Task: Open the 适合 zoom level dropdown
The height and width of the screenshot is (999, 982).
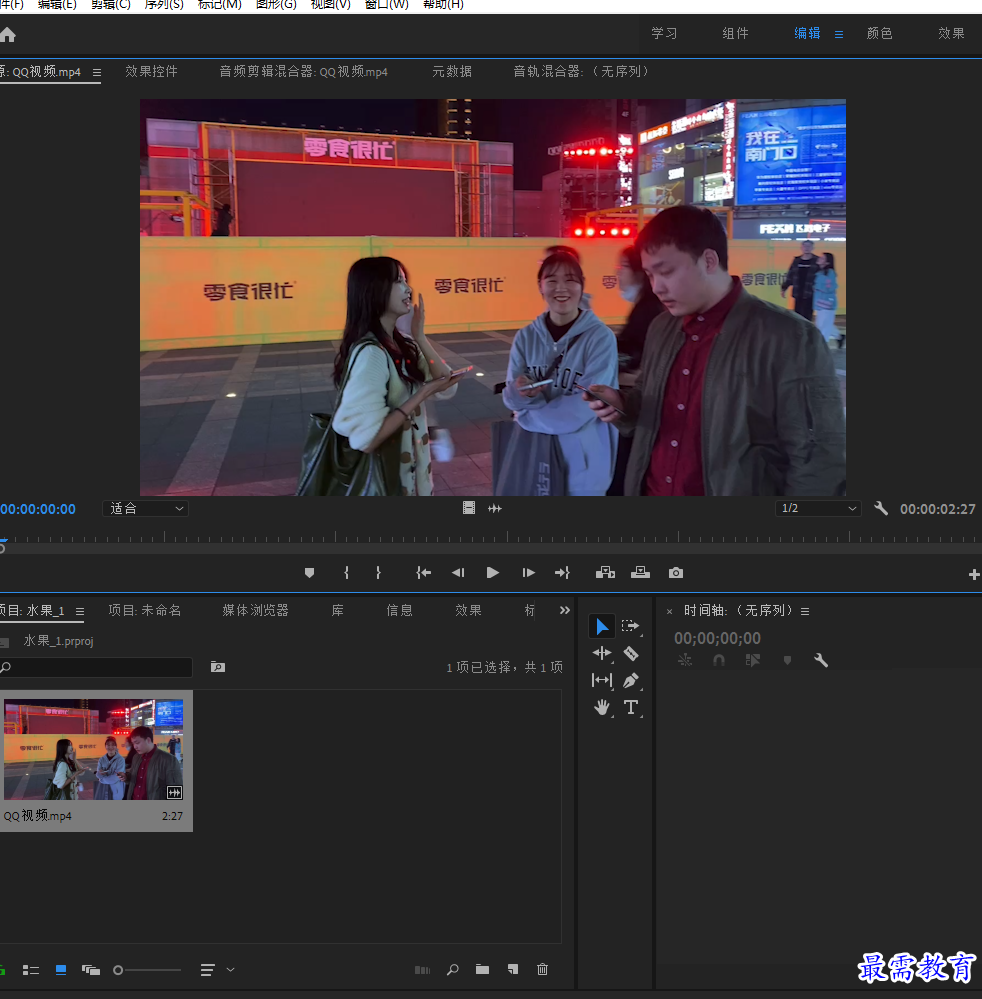Action: pyautogui.click(x=145, y=508)
